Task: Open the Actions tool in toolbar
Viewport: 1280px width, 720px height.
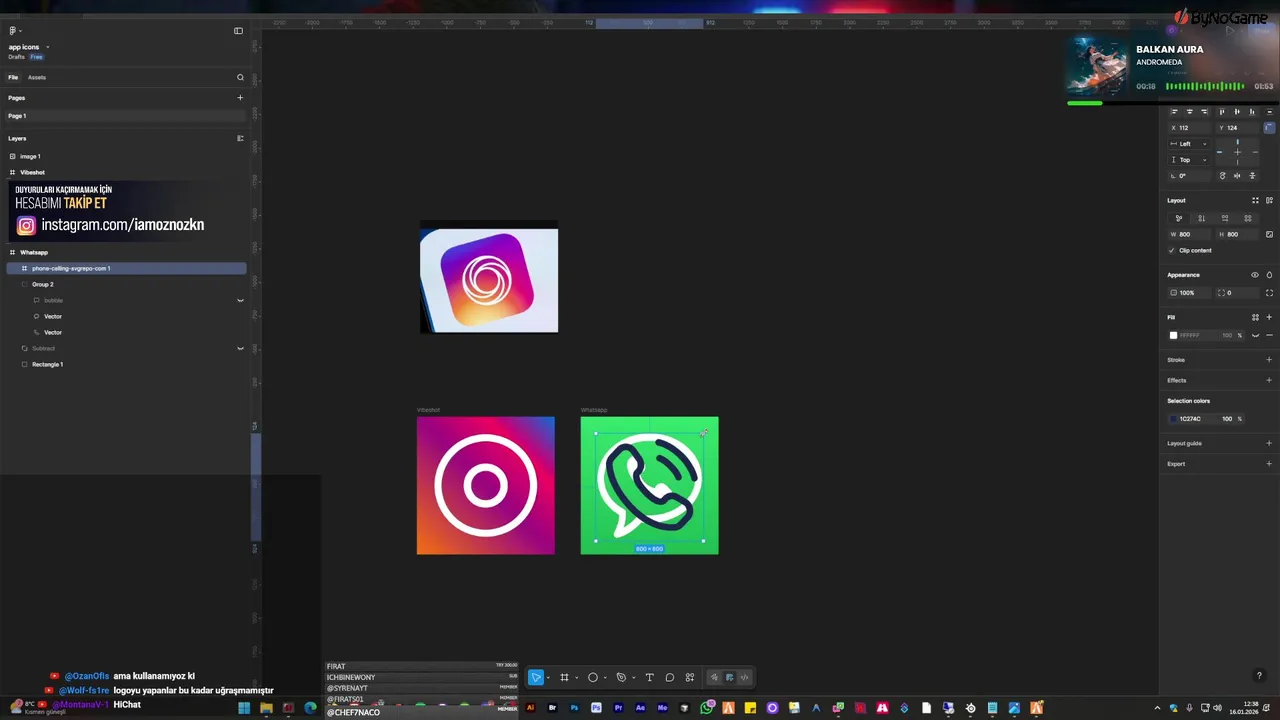Action: point(690,677)
